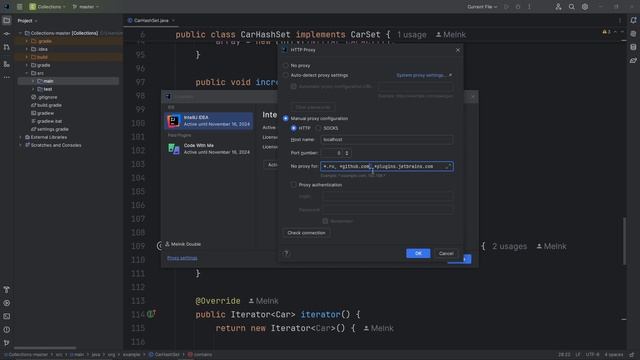Open the Pull Requests tool window icon
Image resolution: width=640 pixels, height=360 pixels.
(7, 47)
